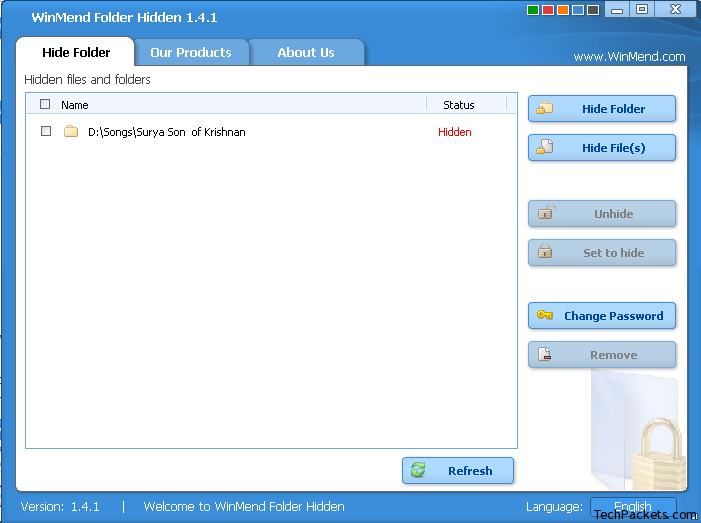701x523 pixels.
Task: Click the Hide File(s) document icon
Action: pyautogui.click(x=545, y=148)
